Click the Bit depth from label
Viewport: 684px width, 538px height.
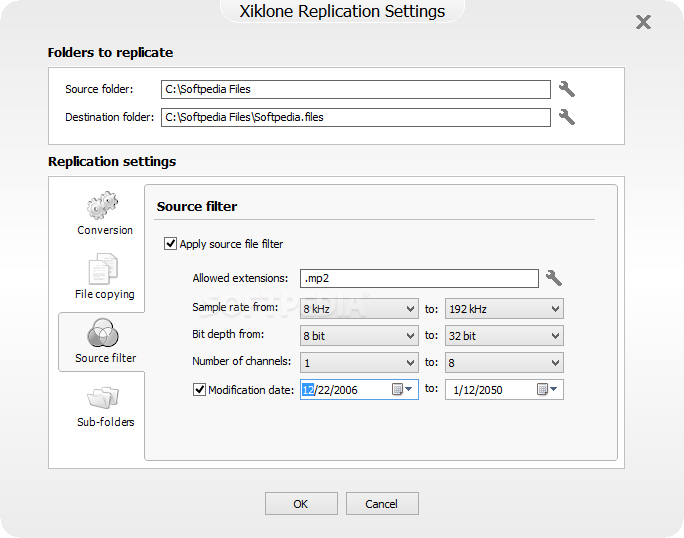tap(228, 334)
